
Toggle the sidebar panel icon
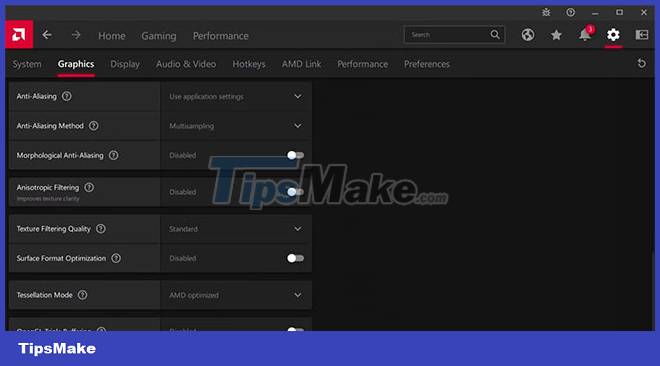coord(641,34)
